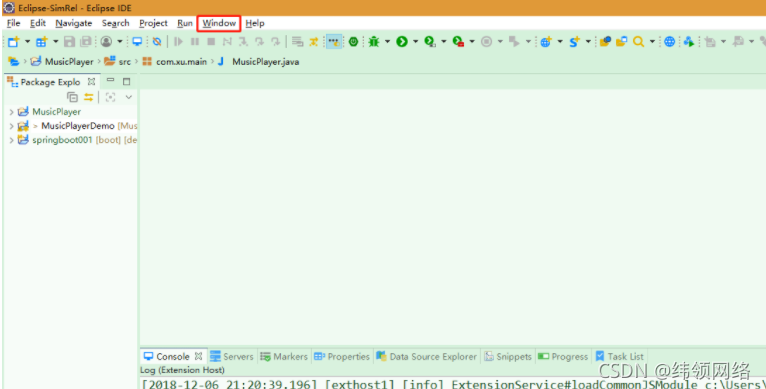Open the Debug dropdown arrow

coord(387,42)
